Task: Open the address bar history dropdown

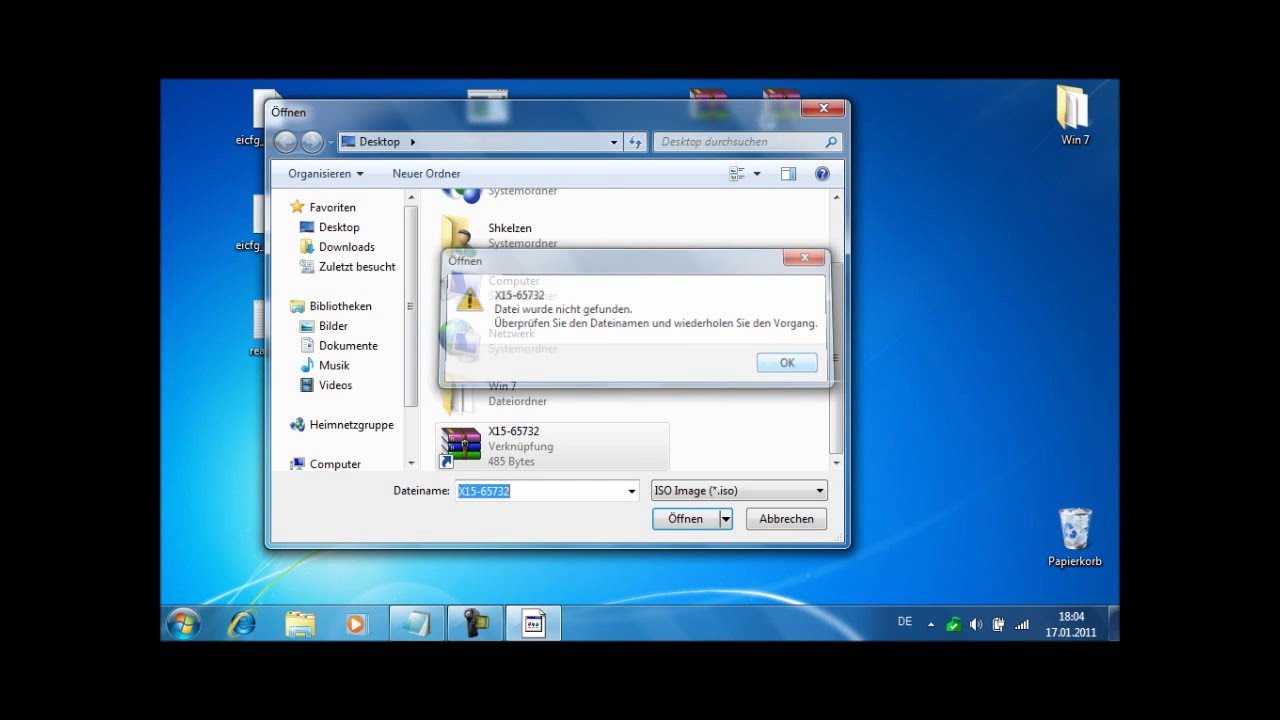Action: 614,143
